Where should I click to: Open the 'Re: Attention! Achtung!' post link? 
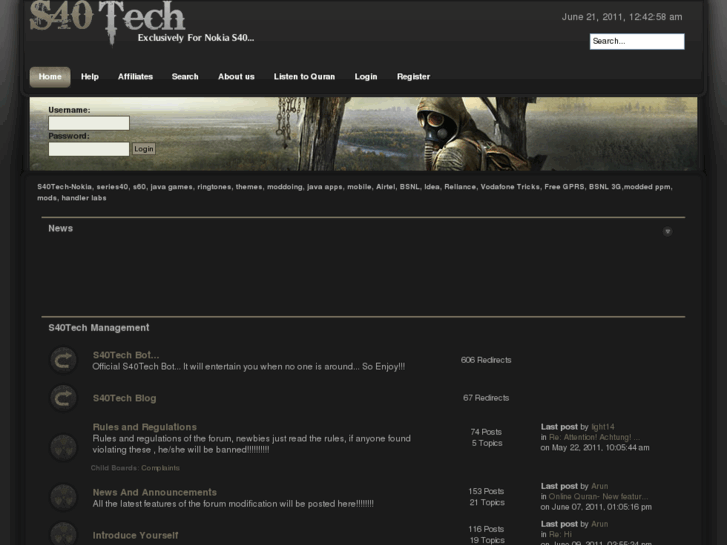594,437
